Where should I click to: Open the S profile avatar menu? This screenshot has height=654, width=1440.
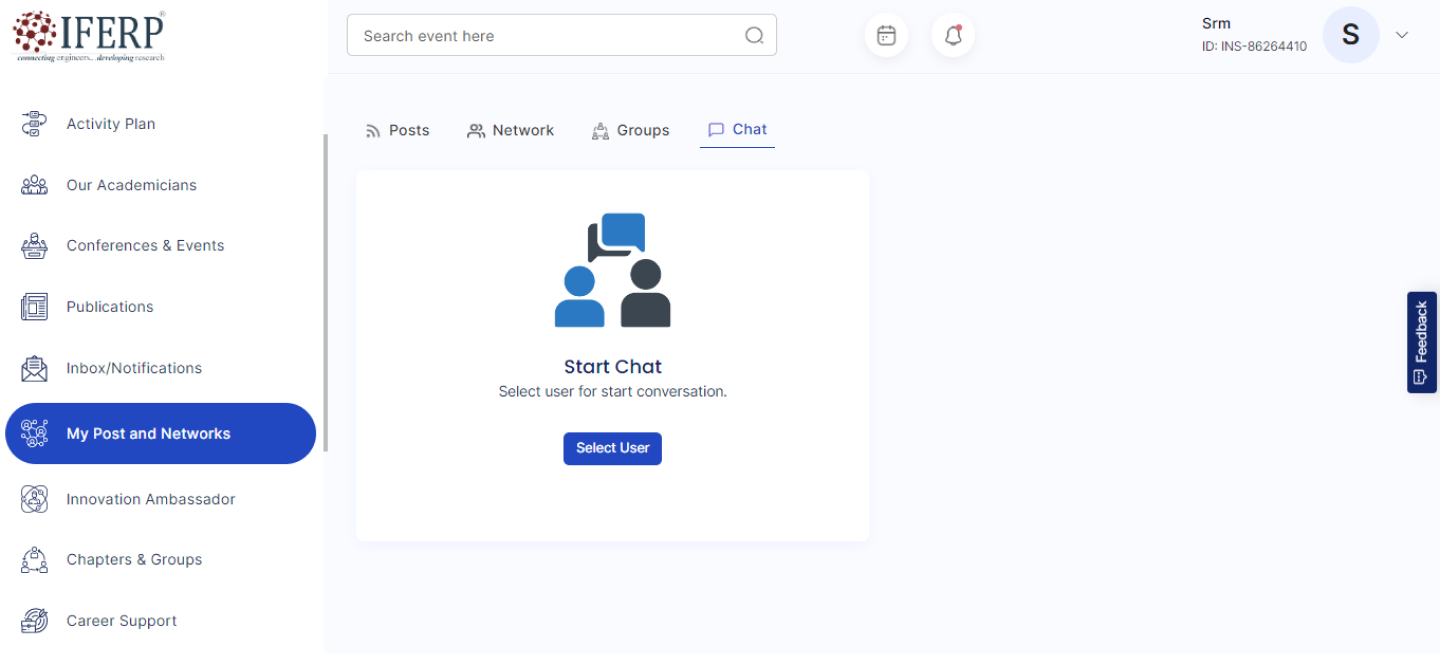(x=1350, y=35)
